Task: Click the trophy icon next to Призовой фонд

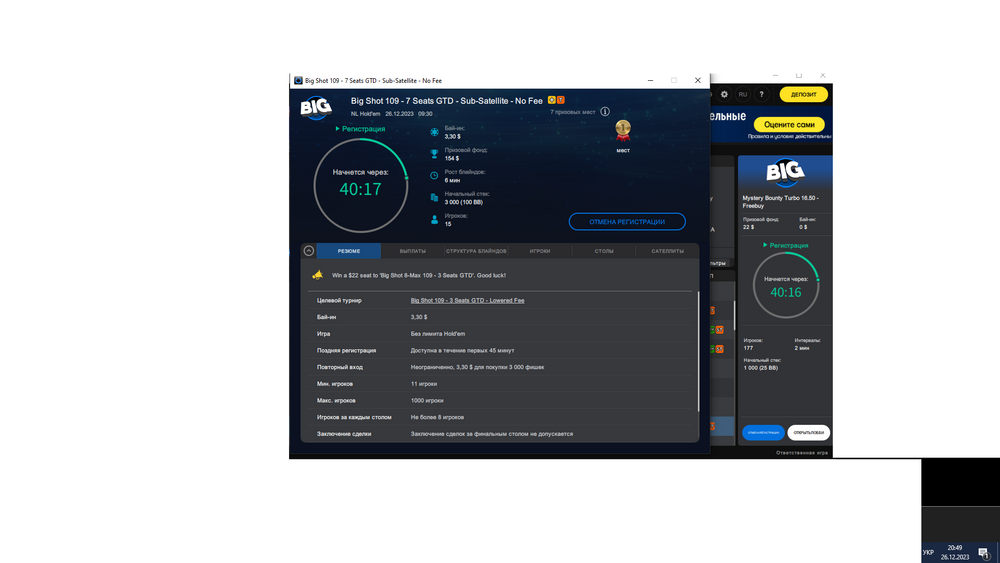Action: click(434, 154)
